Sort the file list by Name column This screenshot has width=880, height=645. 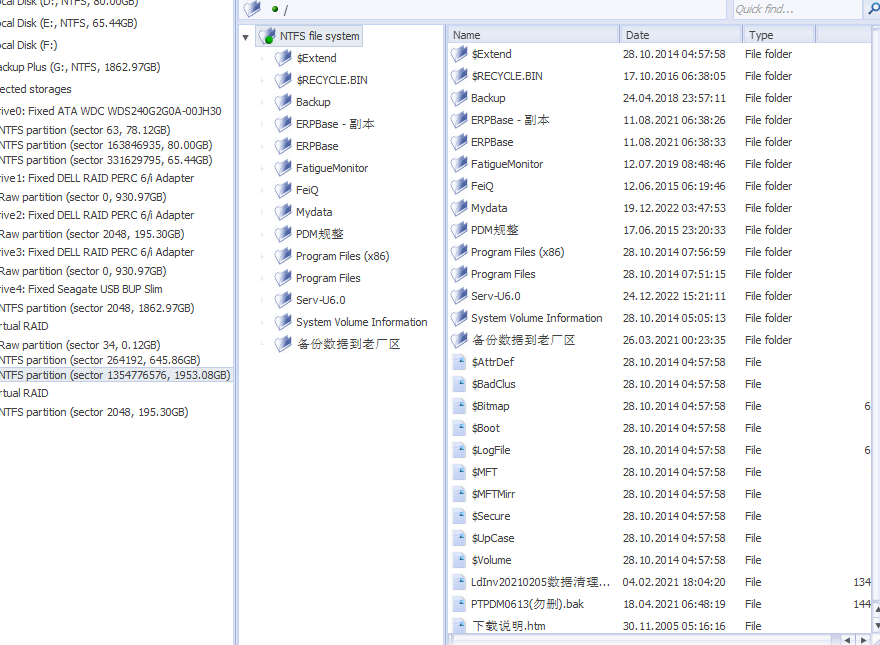tap(533, 35)
